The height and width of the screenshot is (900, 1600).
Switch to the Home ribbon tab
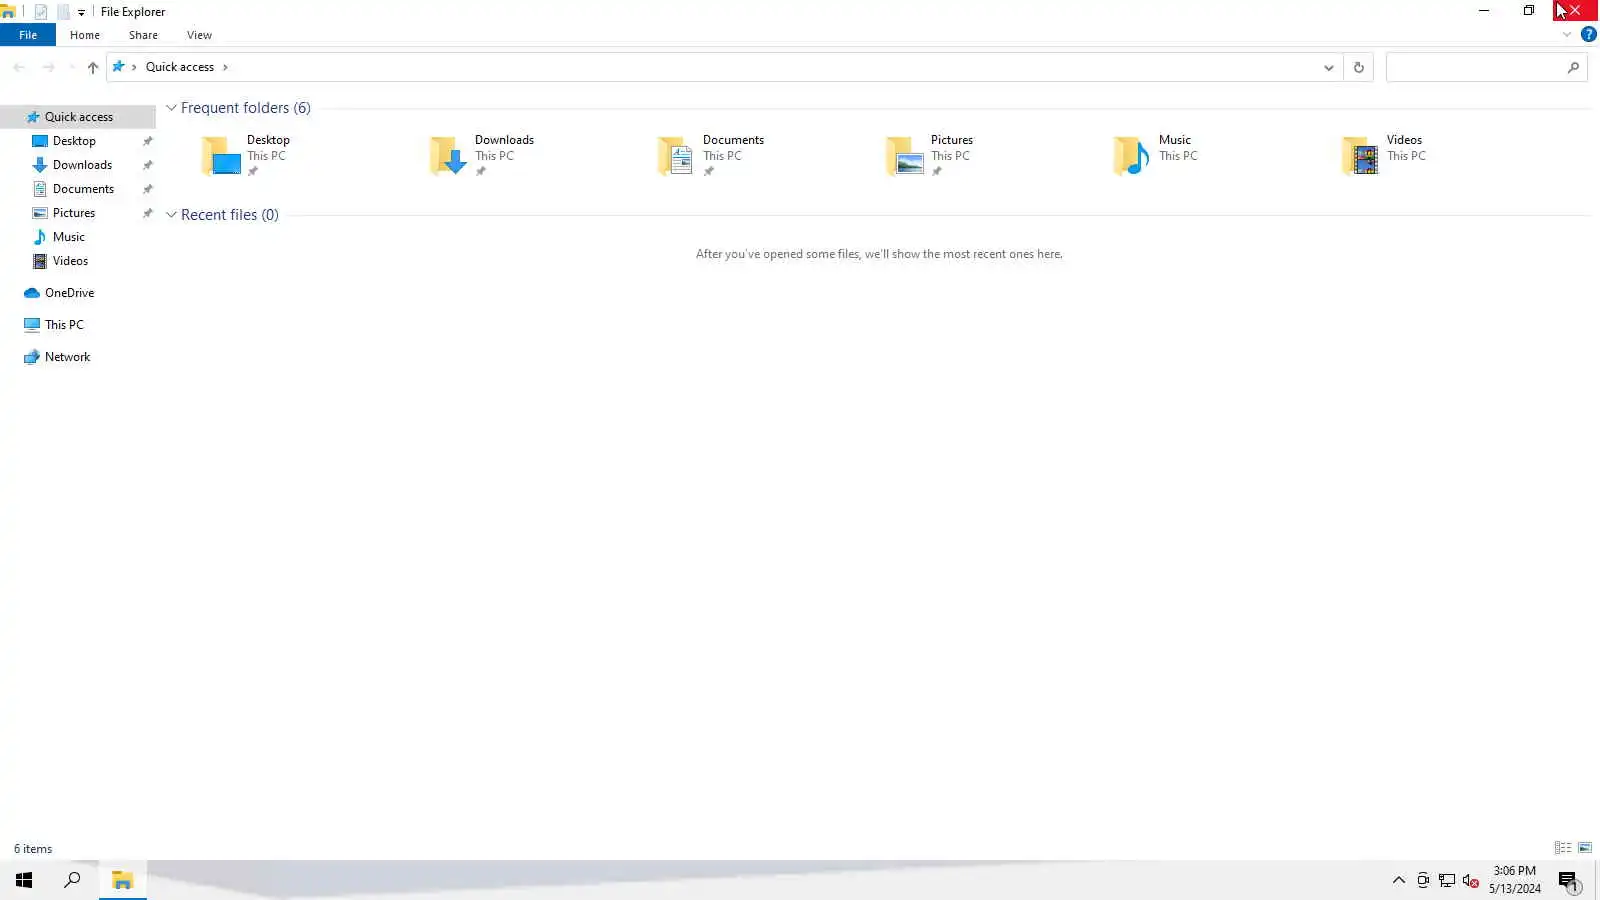point(85,35)
